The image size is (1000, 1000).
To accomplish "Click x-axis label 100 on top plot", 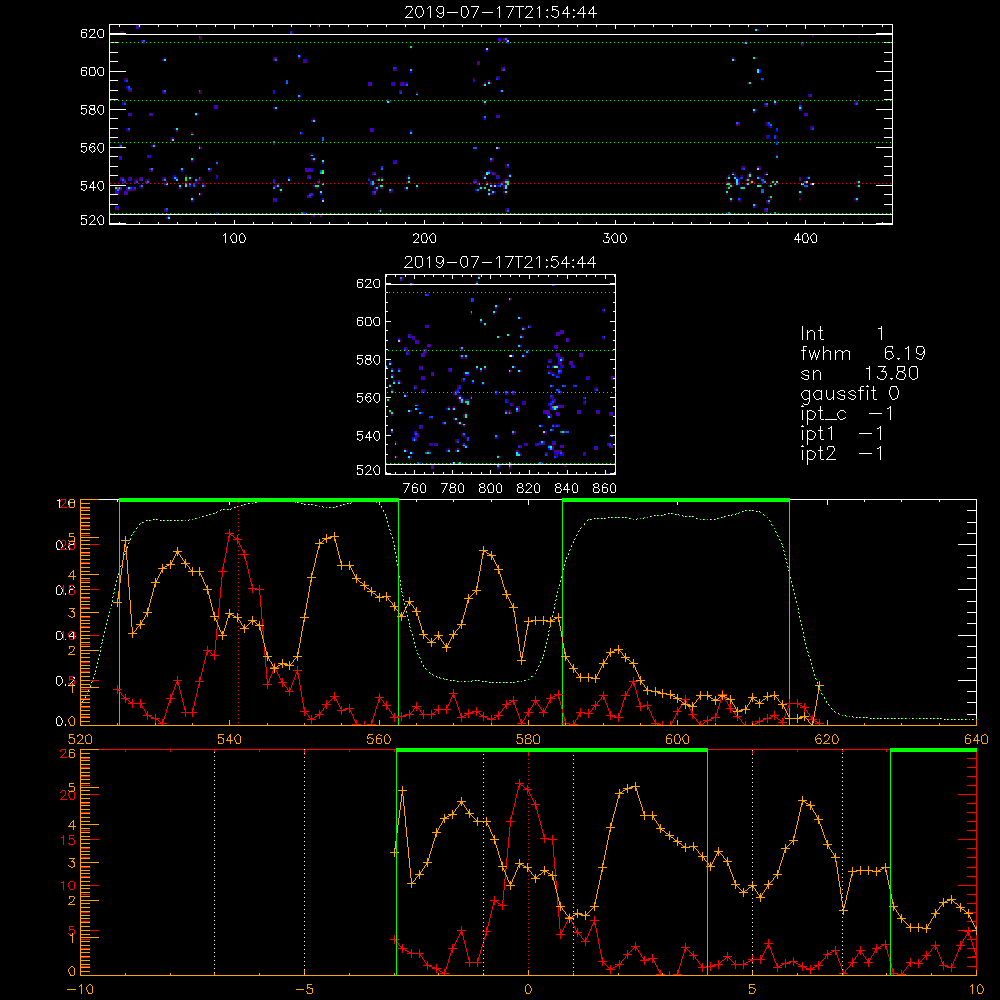I will pos(234,239).
